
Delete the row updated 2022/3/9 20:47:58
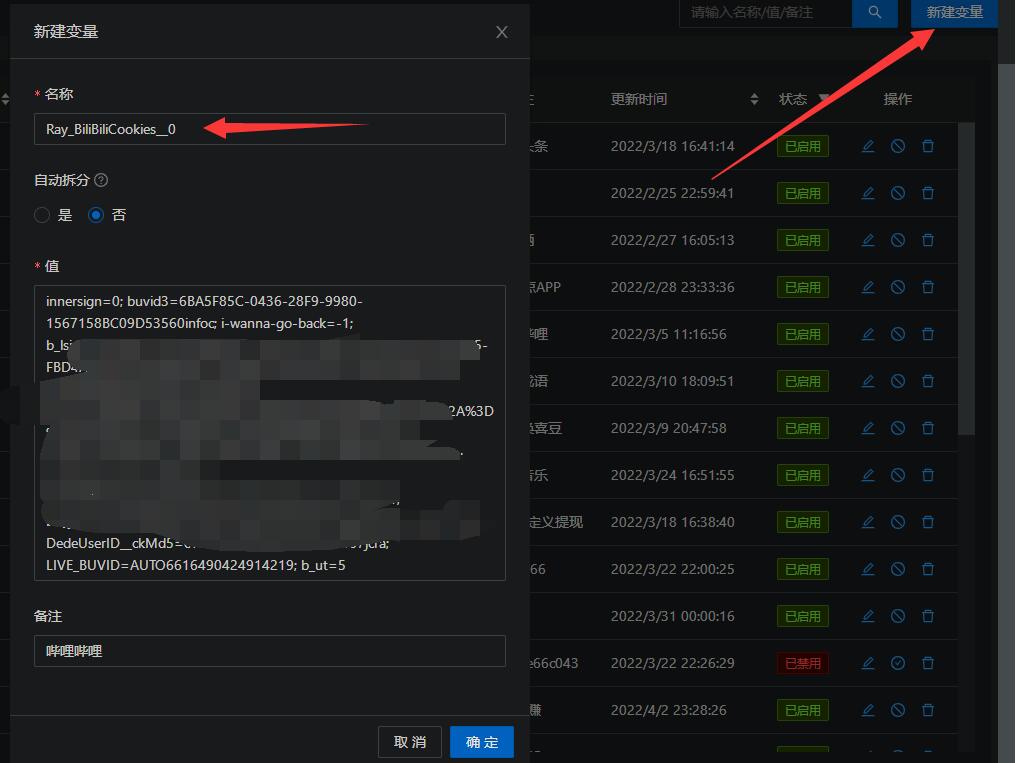pyautogui.click(x=928, y=428)
